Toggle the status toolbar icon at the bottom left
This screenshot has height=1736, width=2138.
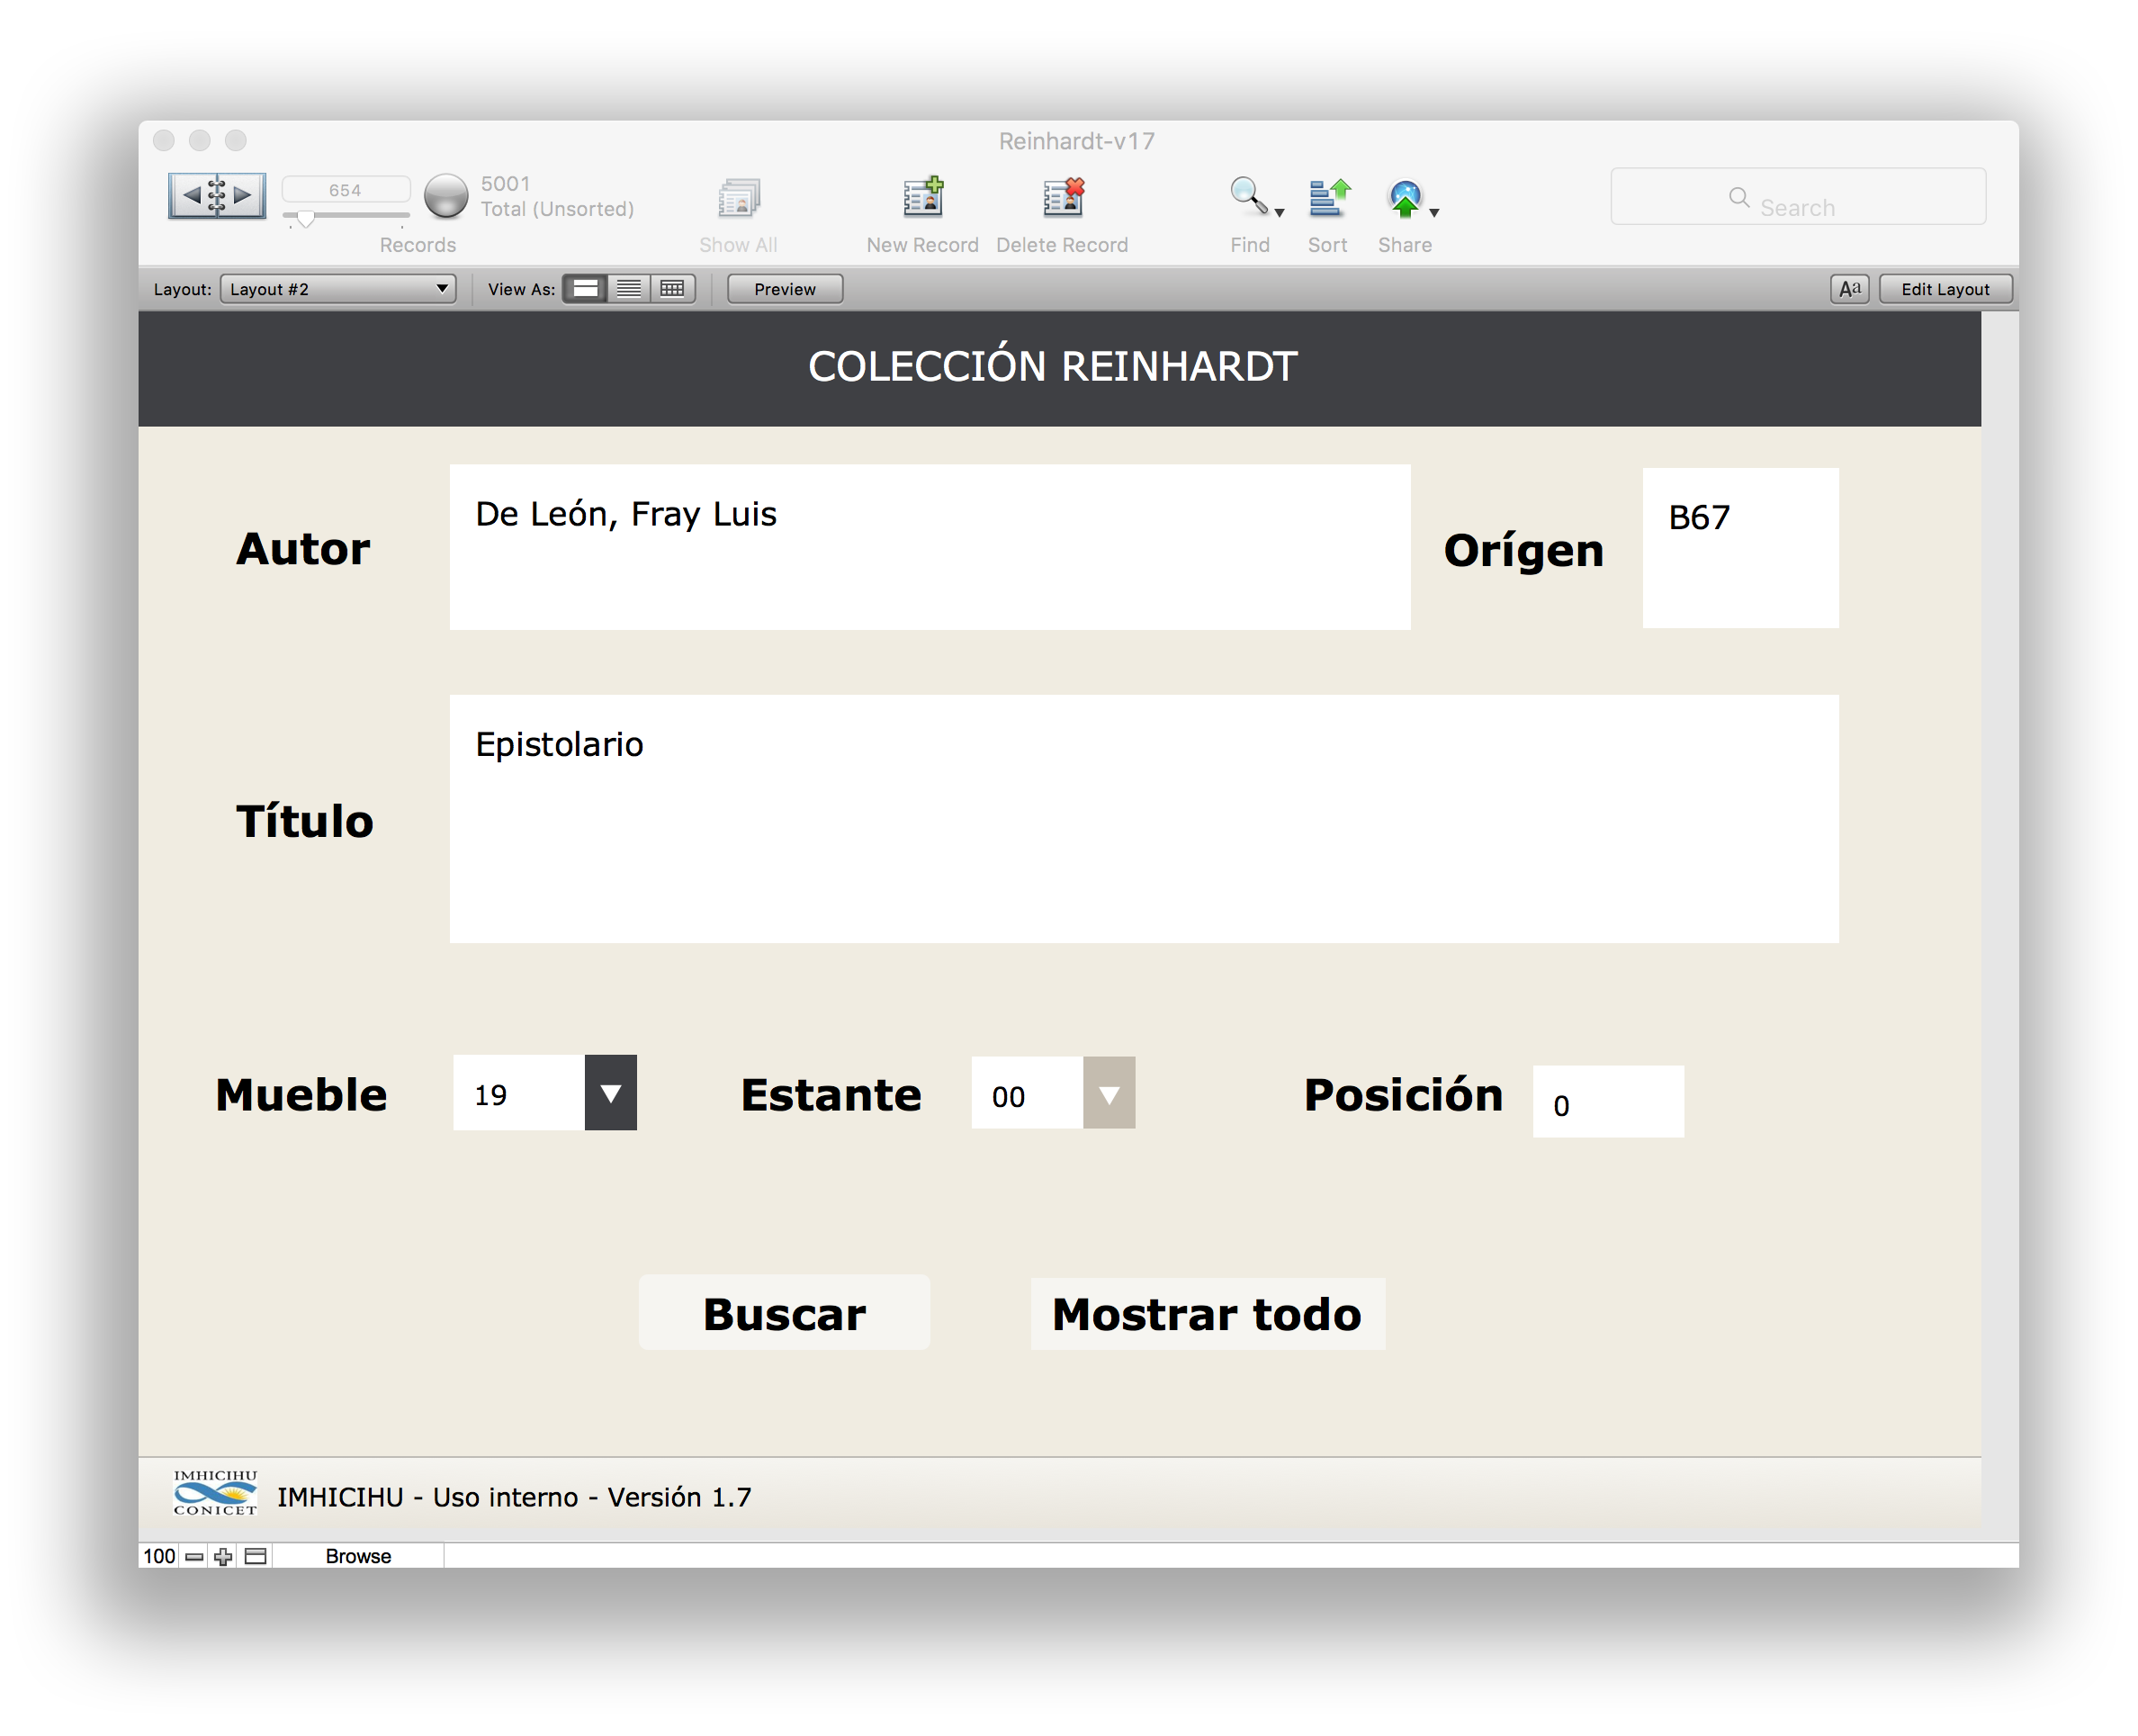point(256,1557)
